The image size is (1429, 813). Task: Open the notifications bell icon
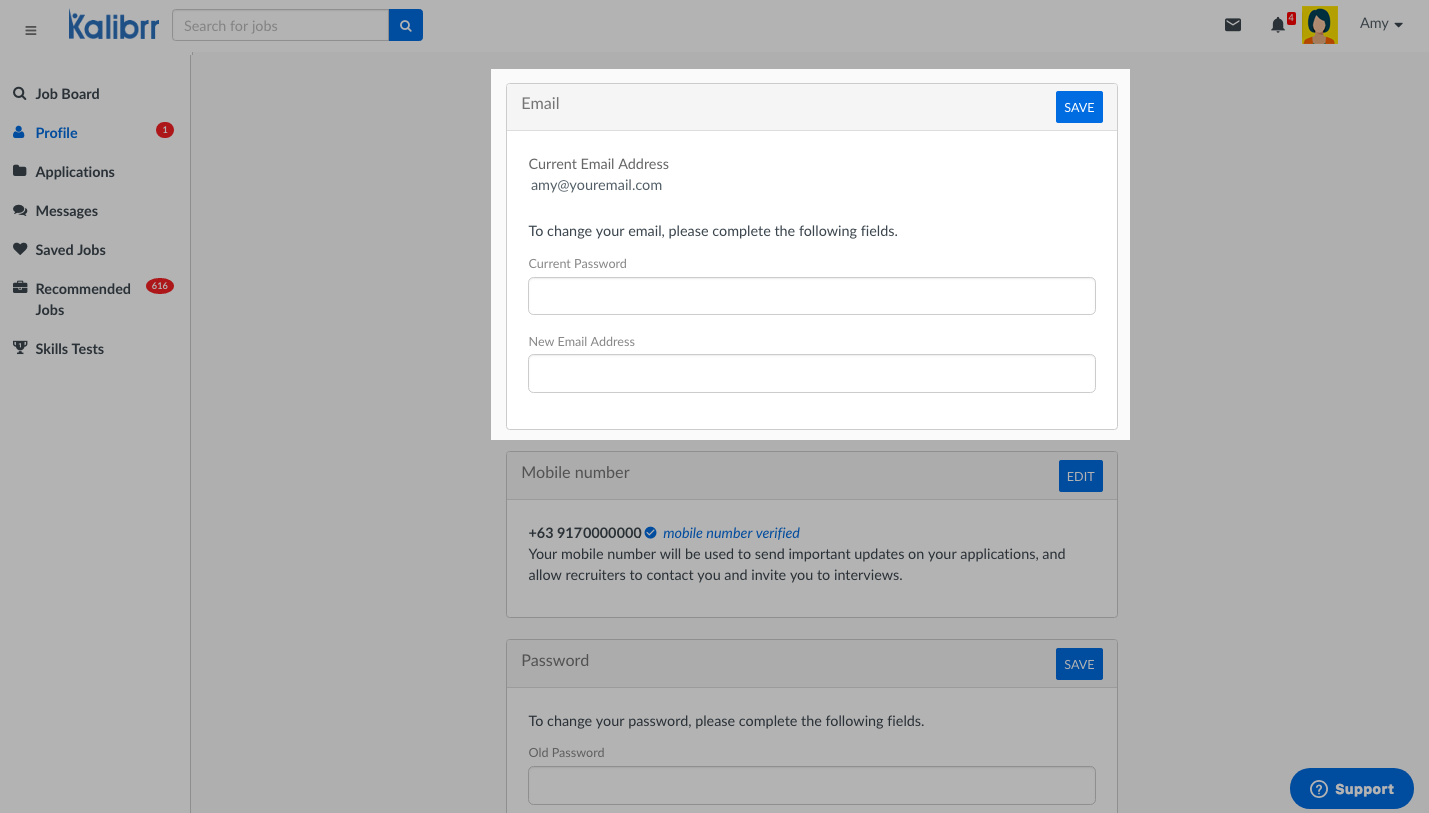1278,25
